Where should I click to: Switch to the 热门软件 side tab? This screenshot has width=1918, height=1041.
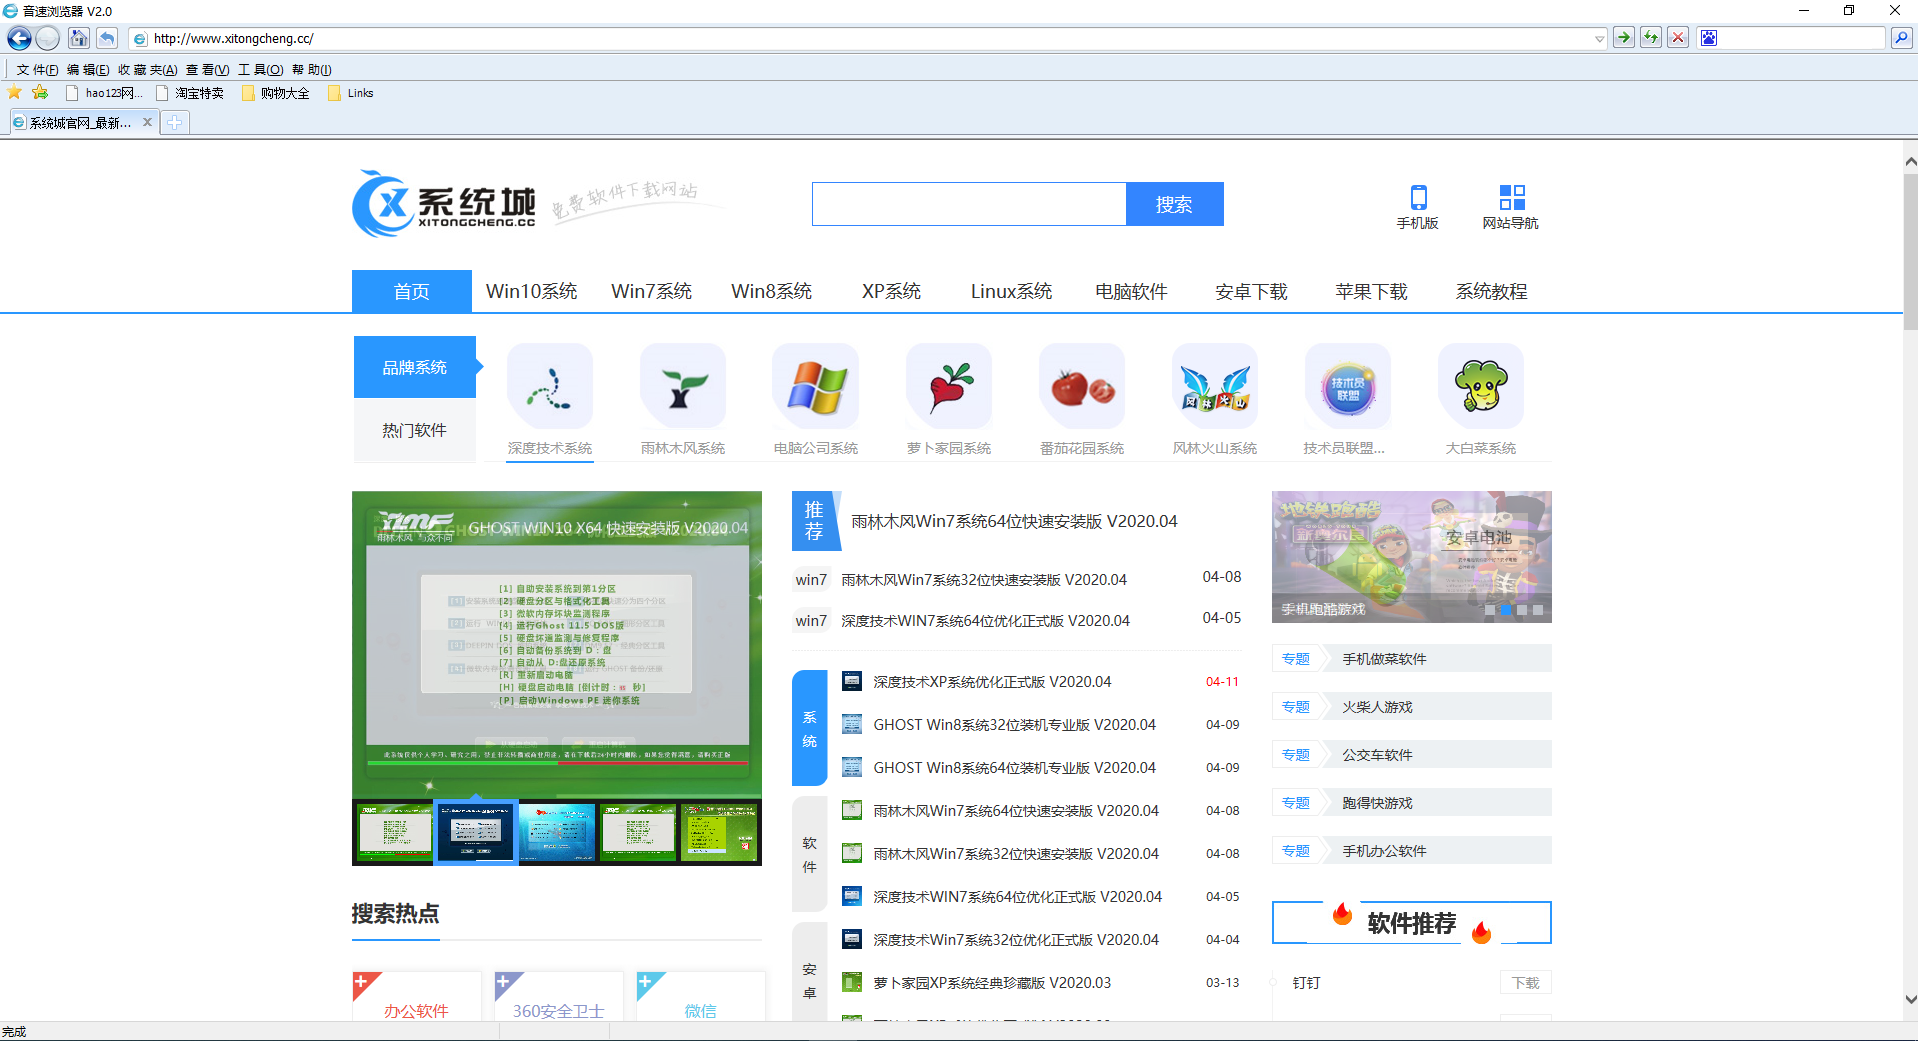click(x=414, y=430)
